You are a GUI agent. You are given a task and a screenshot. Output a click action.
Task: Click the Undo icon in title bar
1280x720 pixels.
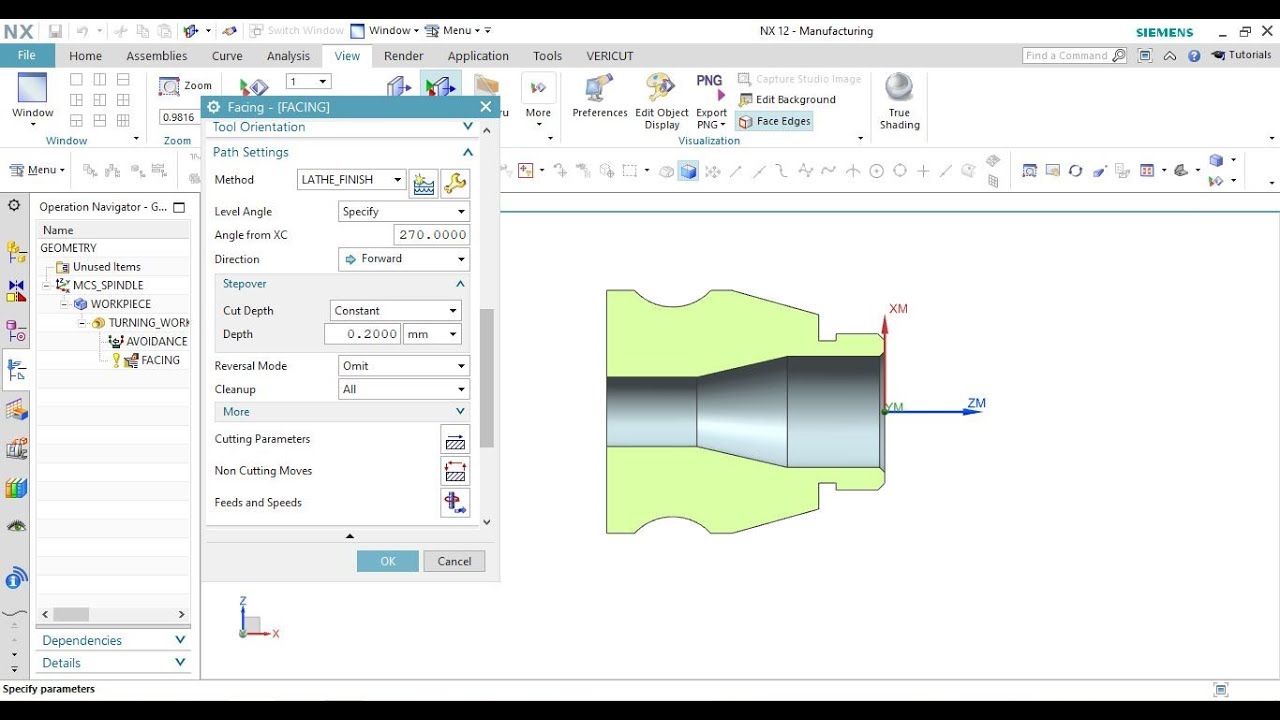coord(83,31)
